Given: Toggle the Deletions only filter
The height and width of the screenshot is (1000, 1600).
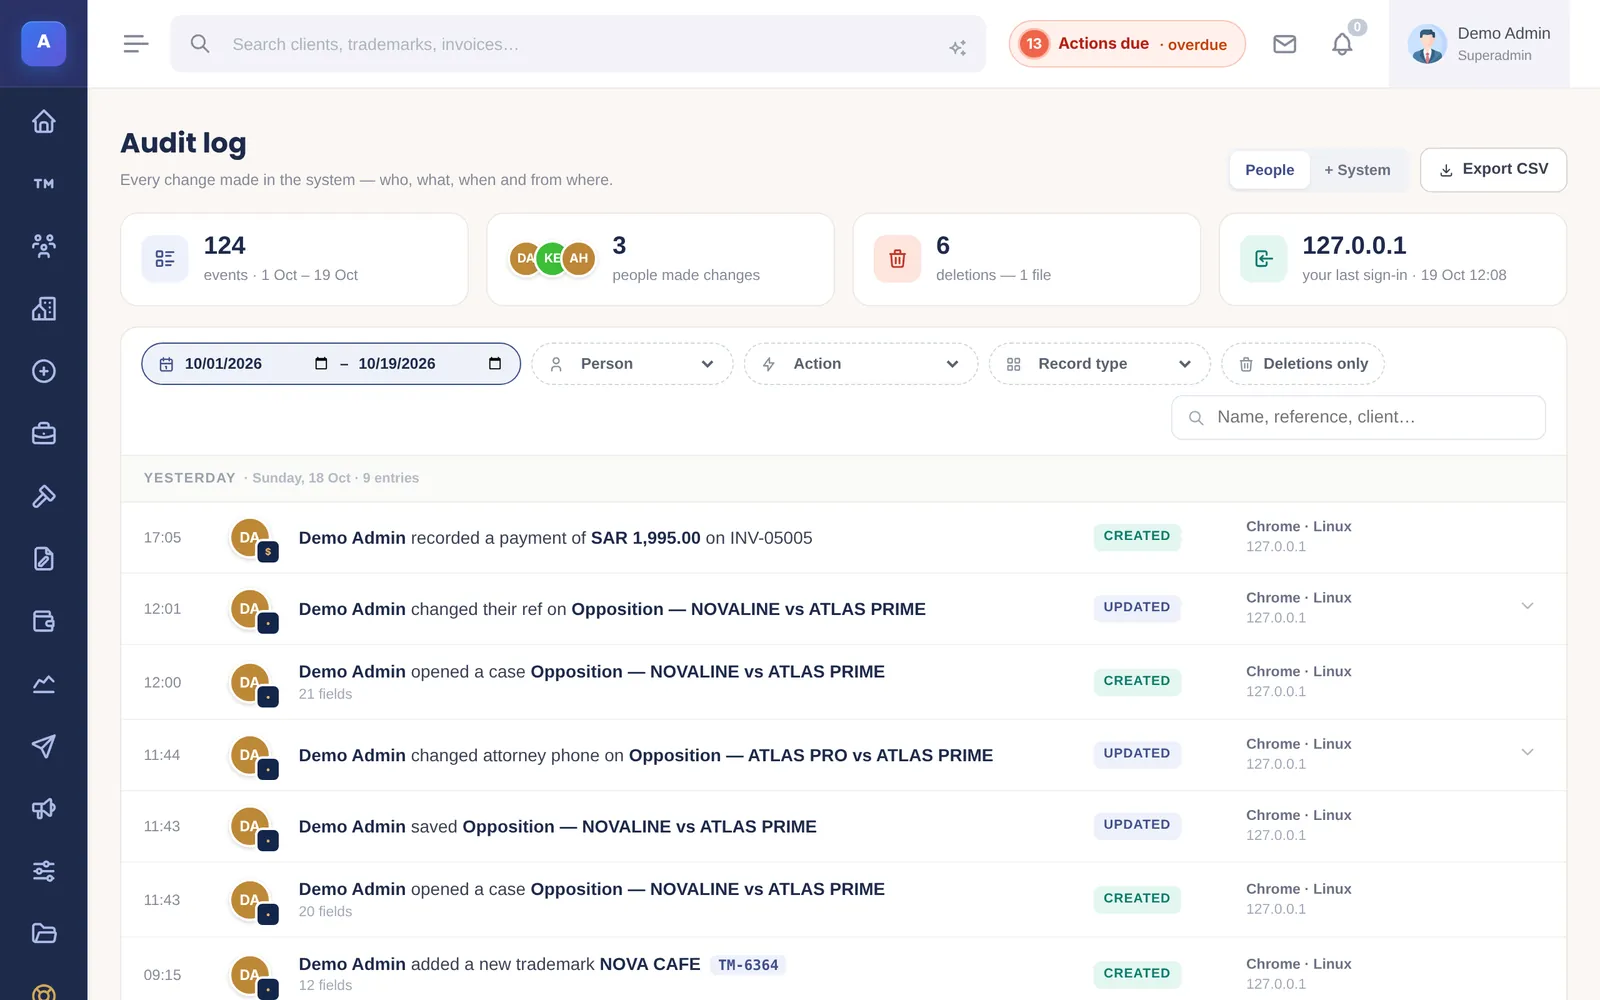Looking at the screenshot, I should (x=1303, y=364).
